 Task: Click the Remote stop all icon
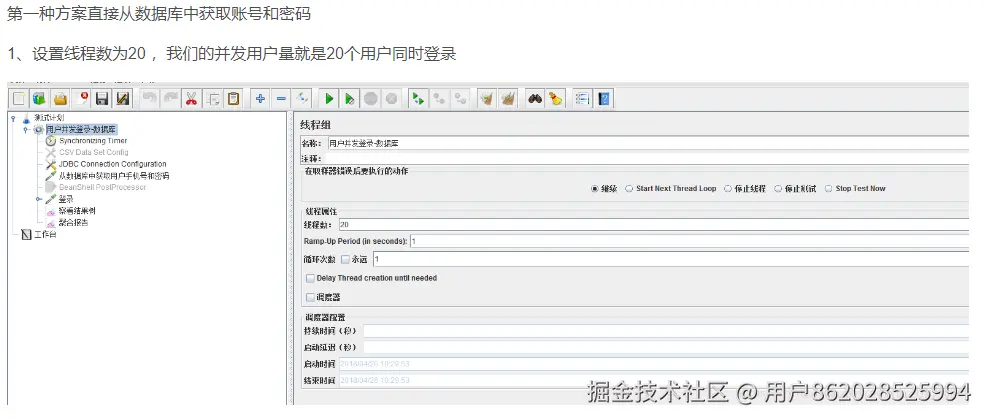coord(439,99)
